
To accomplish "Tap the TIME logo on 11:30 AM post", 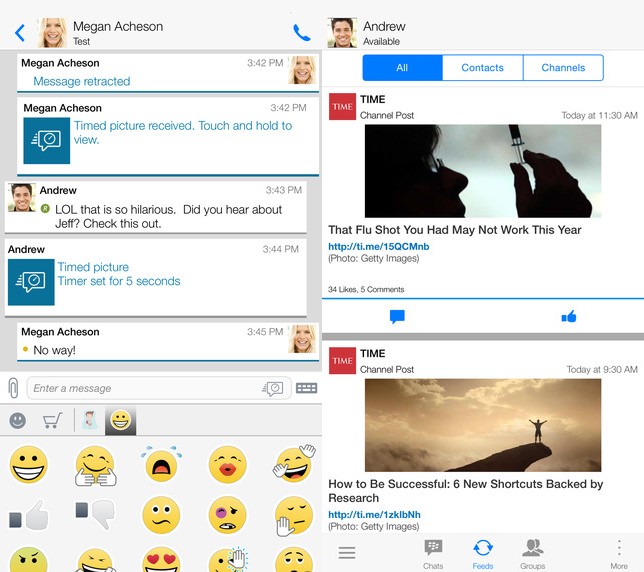I will (x=342, y=106).
